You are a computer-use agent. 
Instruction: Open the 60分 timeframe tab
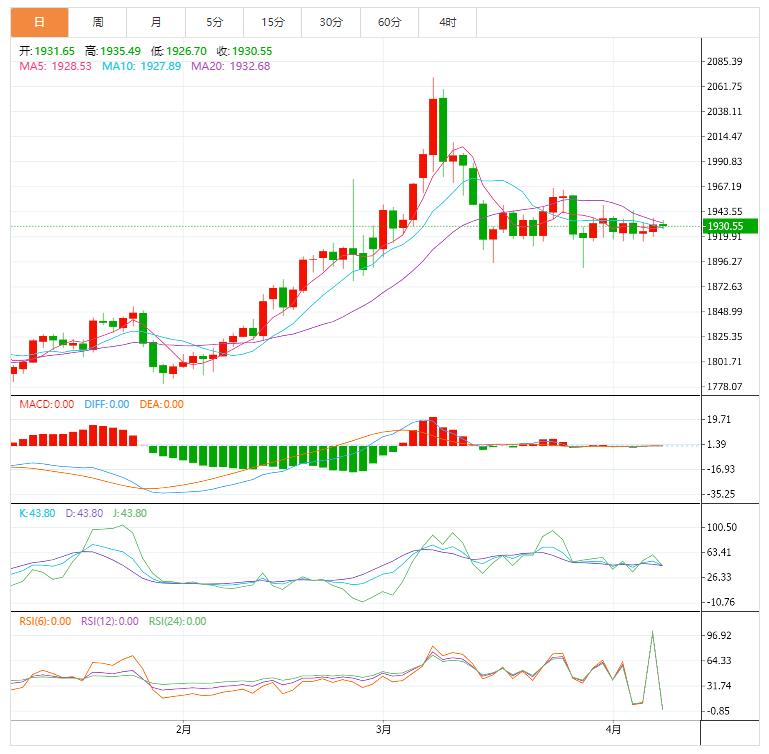tap(389, 23)
